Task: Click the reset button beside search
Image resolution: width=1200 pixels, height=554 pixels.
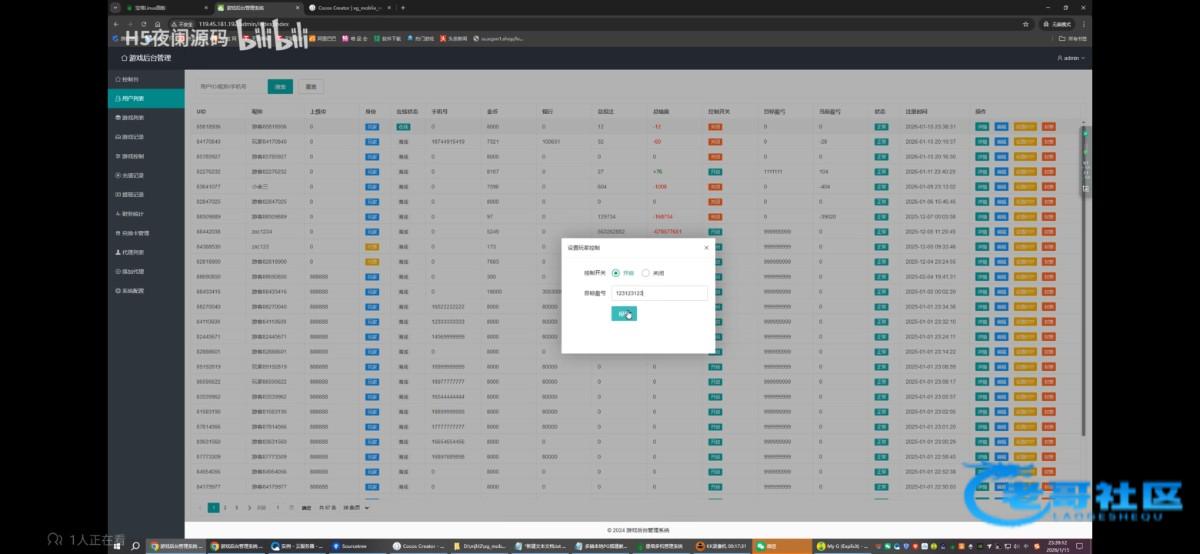Action: click(x=311, y=87)
